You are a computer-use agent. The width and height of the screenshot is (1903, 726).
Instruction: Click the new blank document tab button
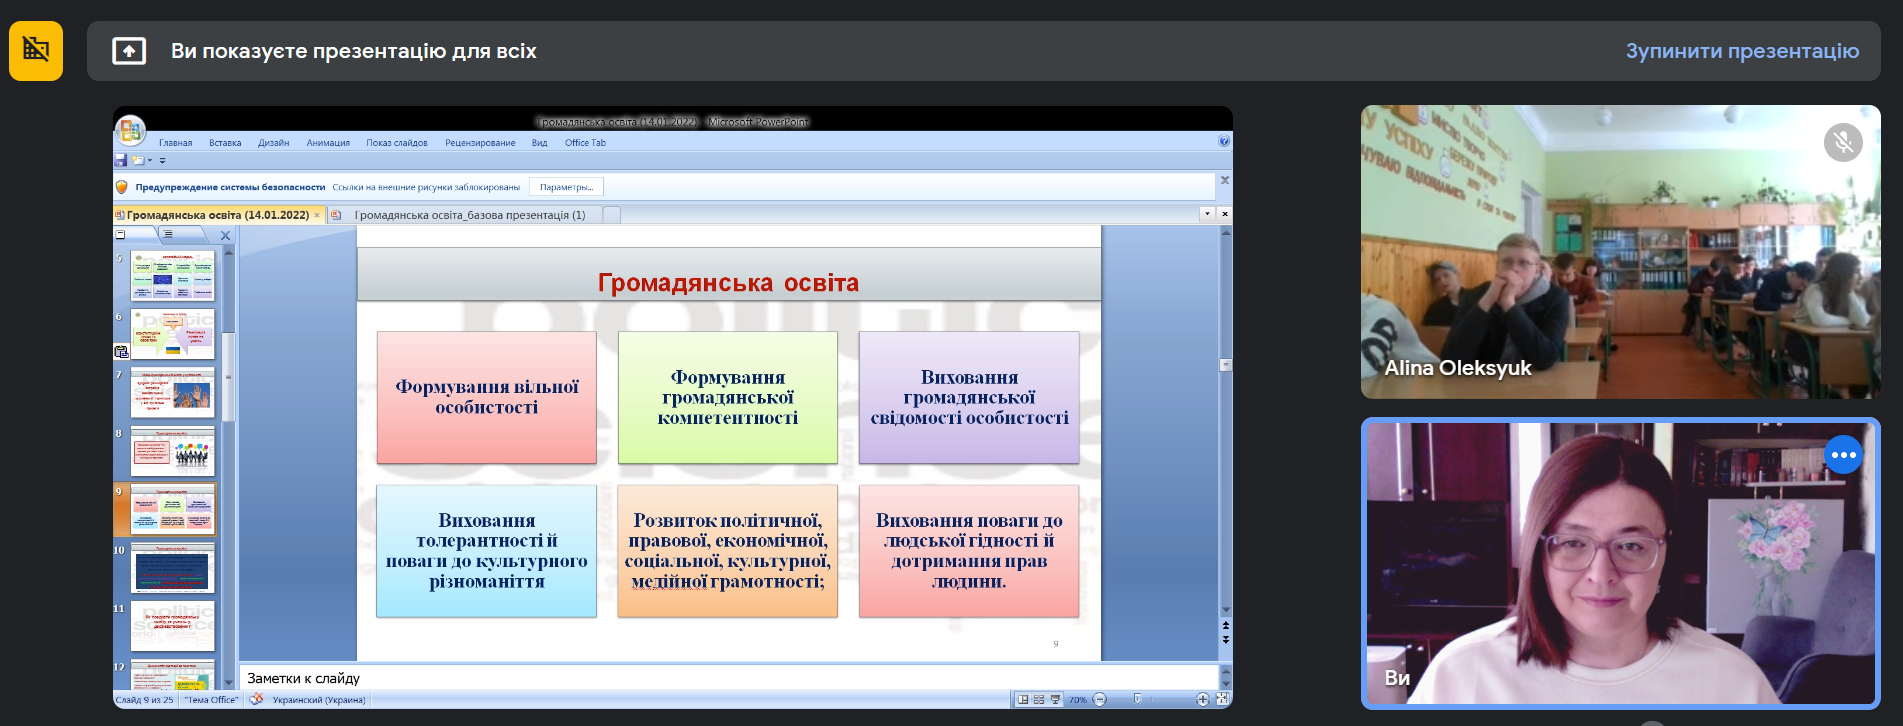coord(612,215)
